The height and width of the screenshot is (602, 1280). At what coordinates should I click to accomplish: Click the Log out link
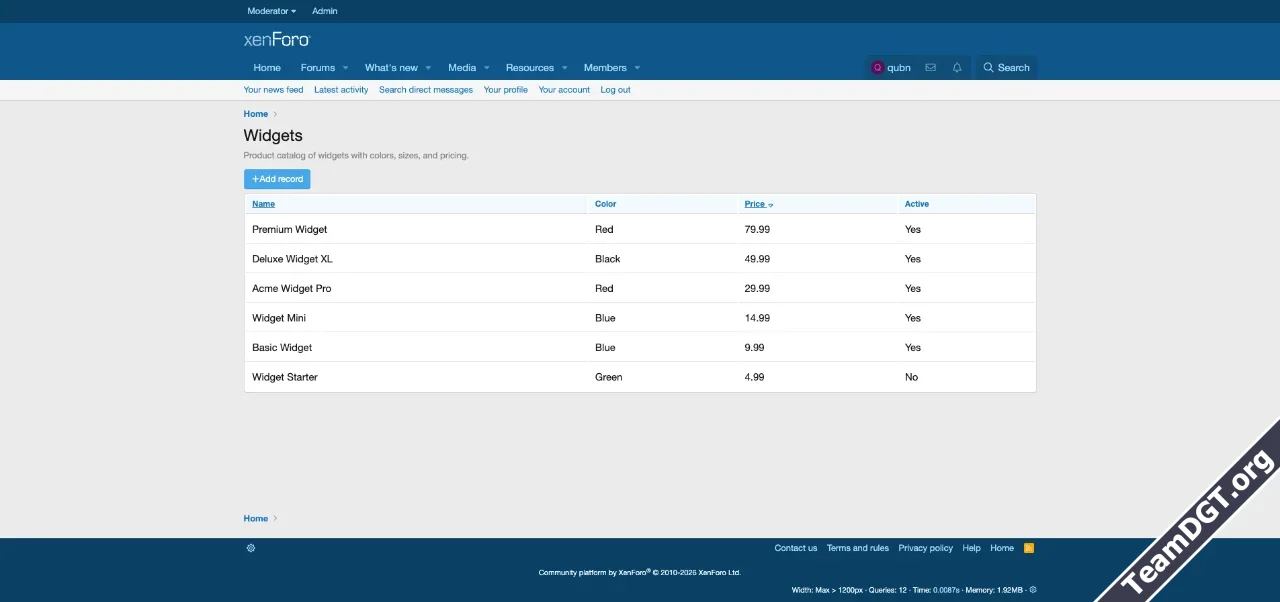point(615,90)
